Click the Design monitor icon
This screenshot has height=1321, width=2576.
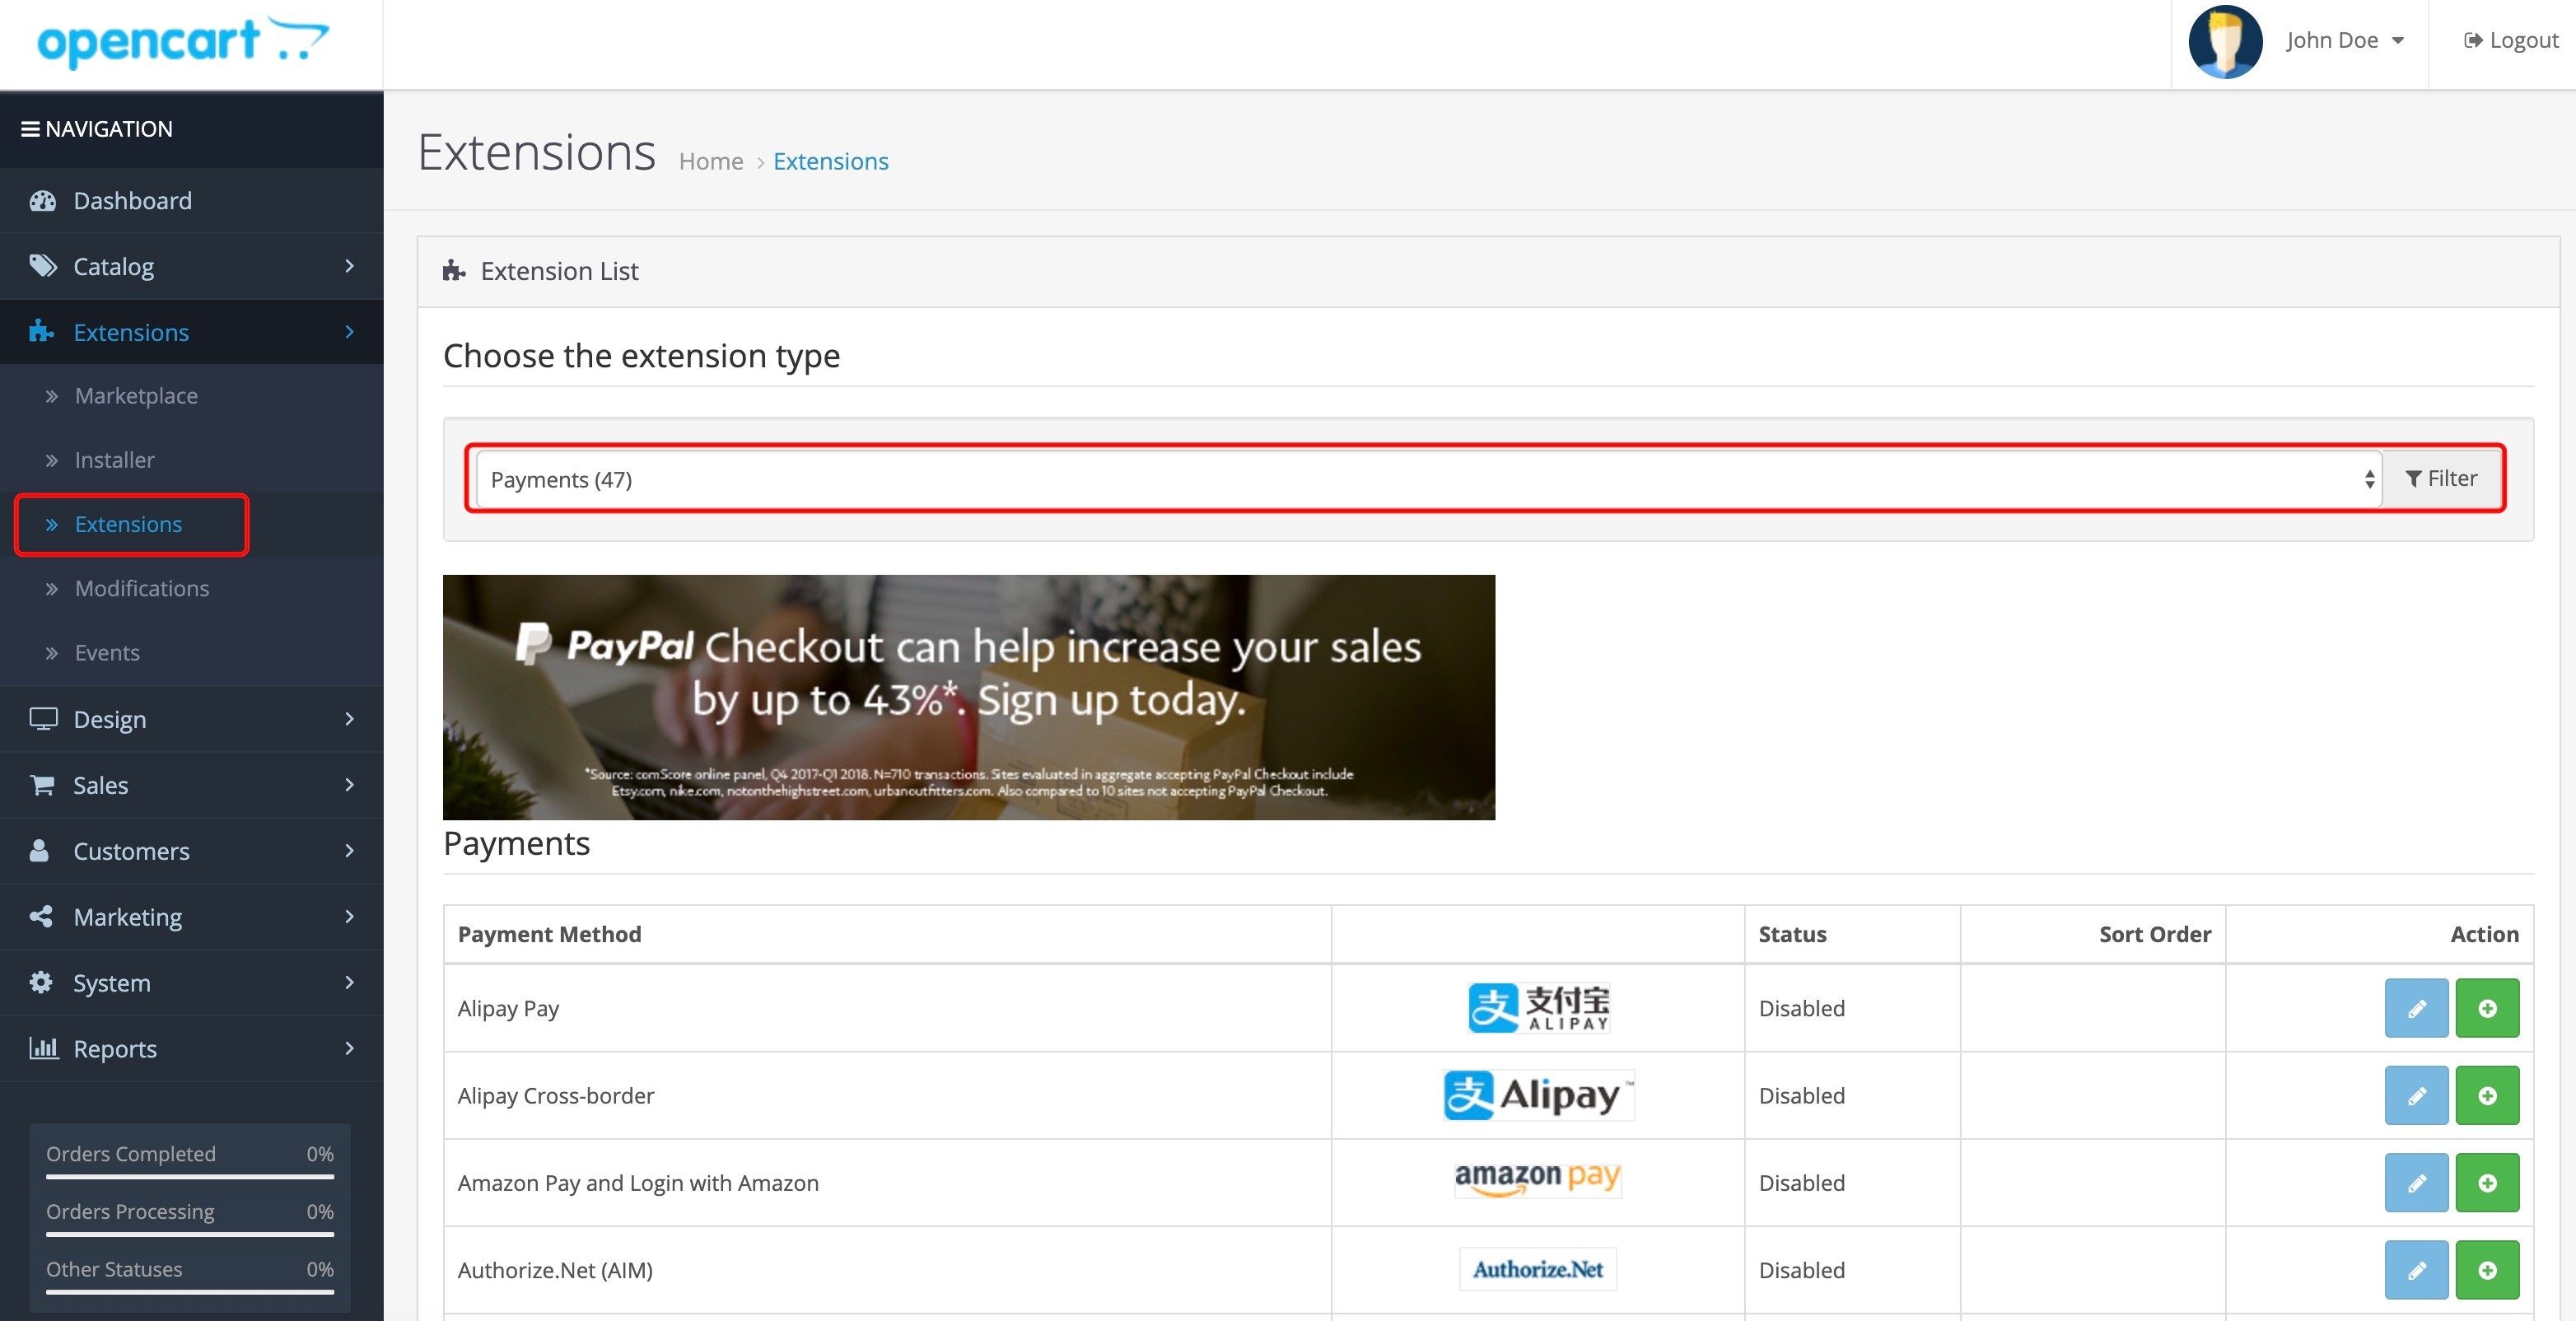pyautogui.click(x=43, y=719)
